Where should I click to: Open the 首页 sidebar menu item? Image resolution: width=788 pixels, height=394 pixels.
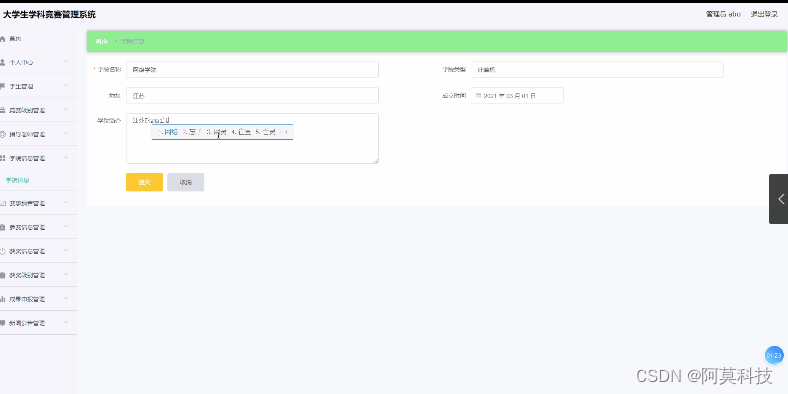pyautogui.click(x=38, y=39)
